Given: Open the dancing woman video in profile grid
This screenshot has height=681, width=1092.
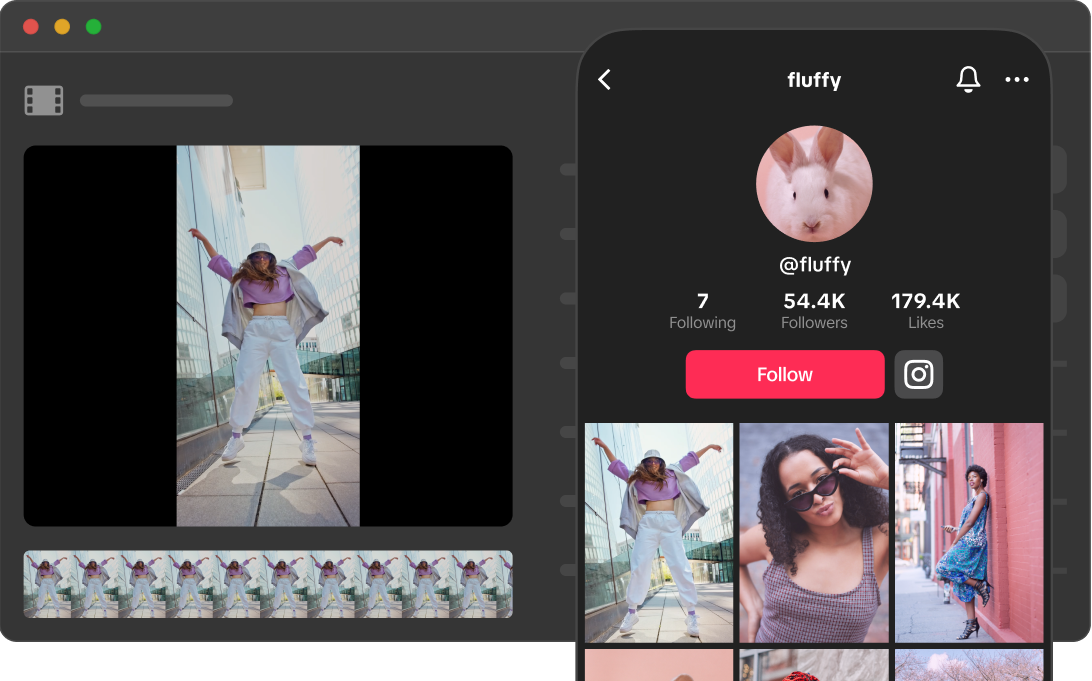Looking at the screenshot, I should point(659,532).
